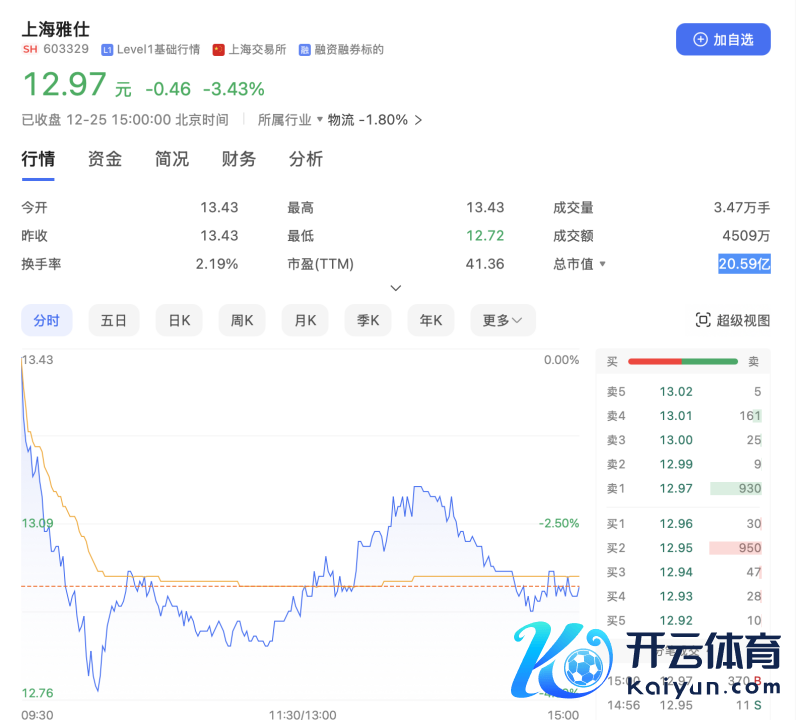The height and width of the screenshot is (720, 796).
Task: Switch to the 资金 tab
Action: (x=105, y=159)
